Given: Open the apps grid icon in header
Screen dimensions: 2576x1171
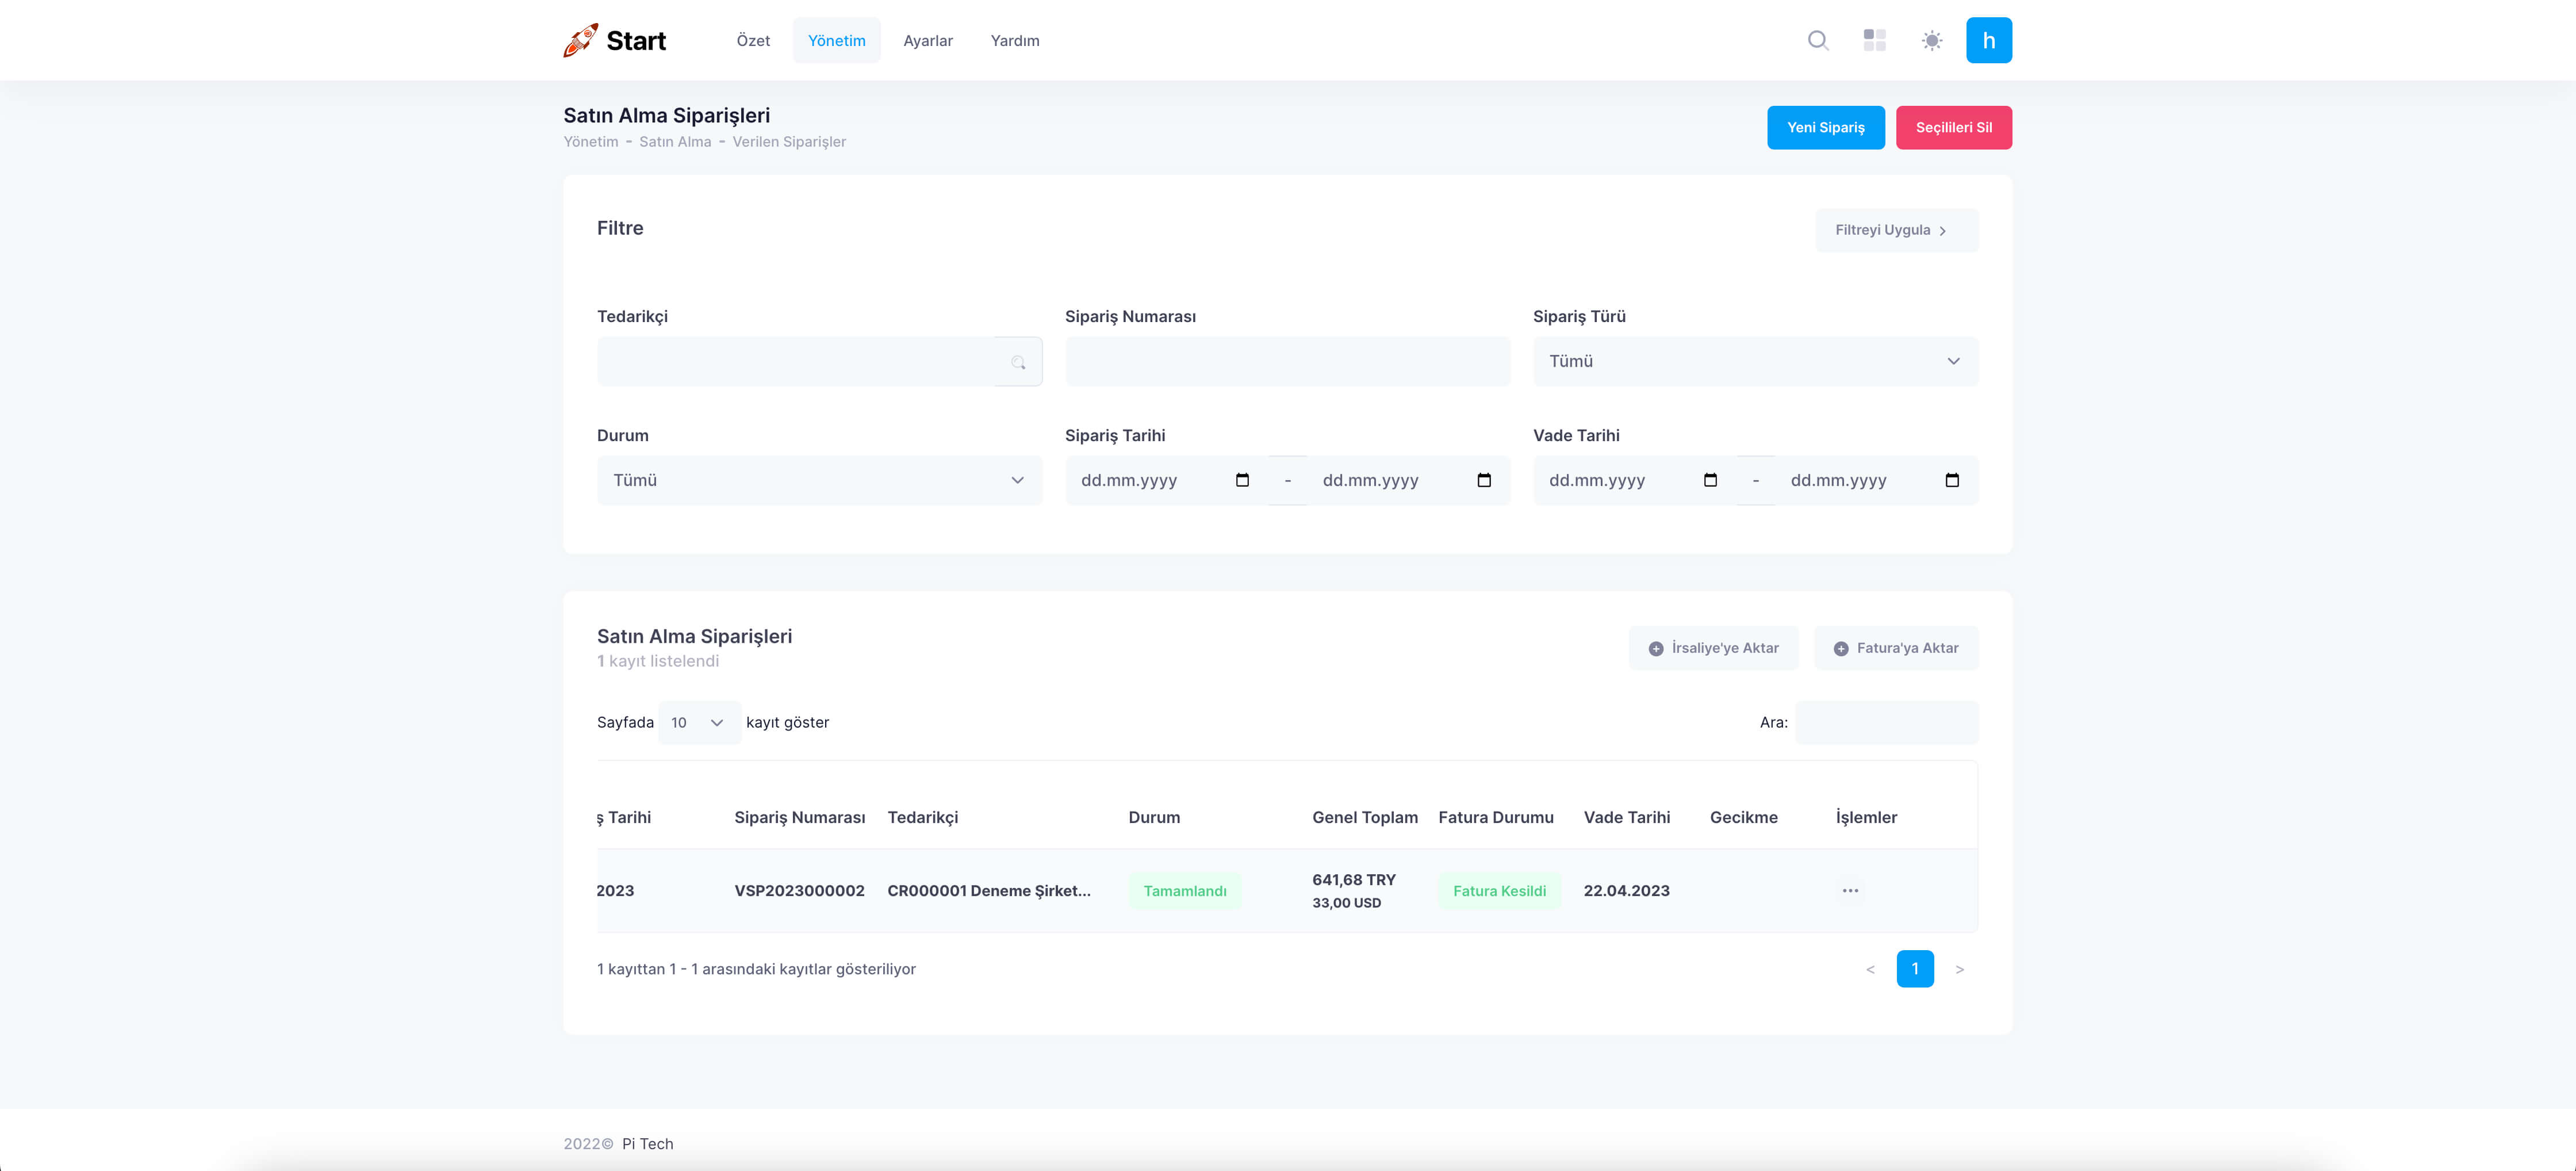Looking at the screenshot, I should (1874, 40).
